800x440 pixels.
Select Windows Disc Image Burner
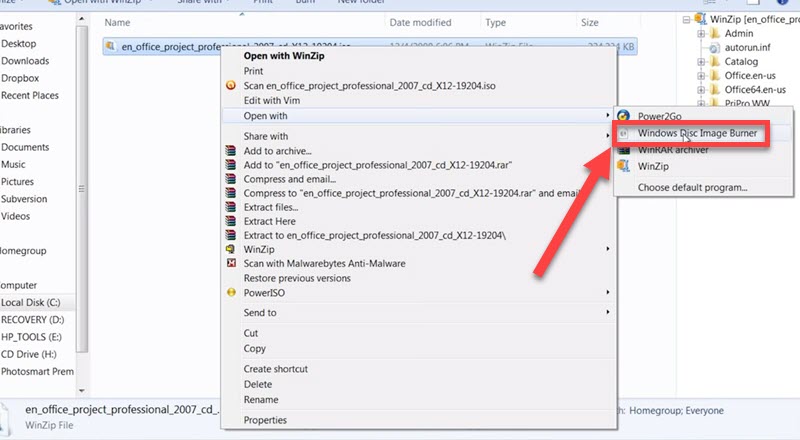(x=697, y=133)
